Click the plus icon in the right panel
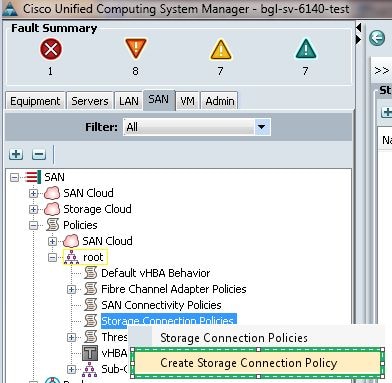This screenshot has width=392, height=383. [x=387, y=112]
